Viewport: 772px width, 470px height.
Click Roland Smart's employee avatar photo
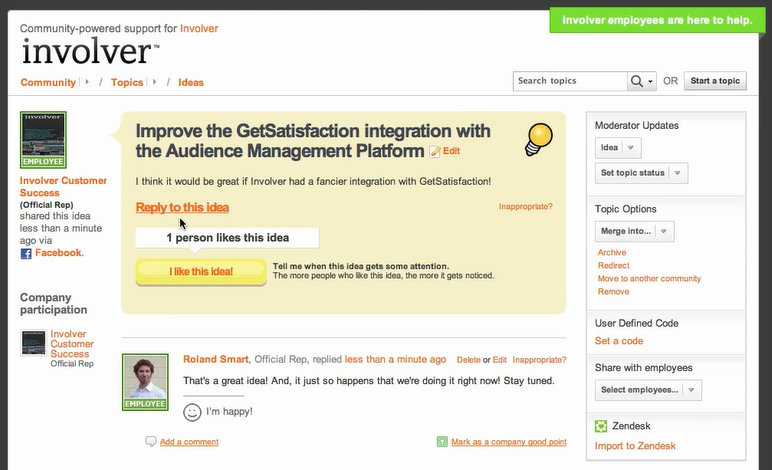145,382
